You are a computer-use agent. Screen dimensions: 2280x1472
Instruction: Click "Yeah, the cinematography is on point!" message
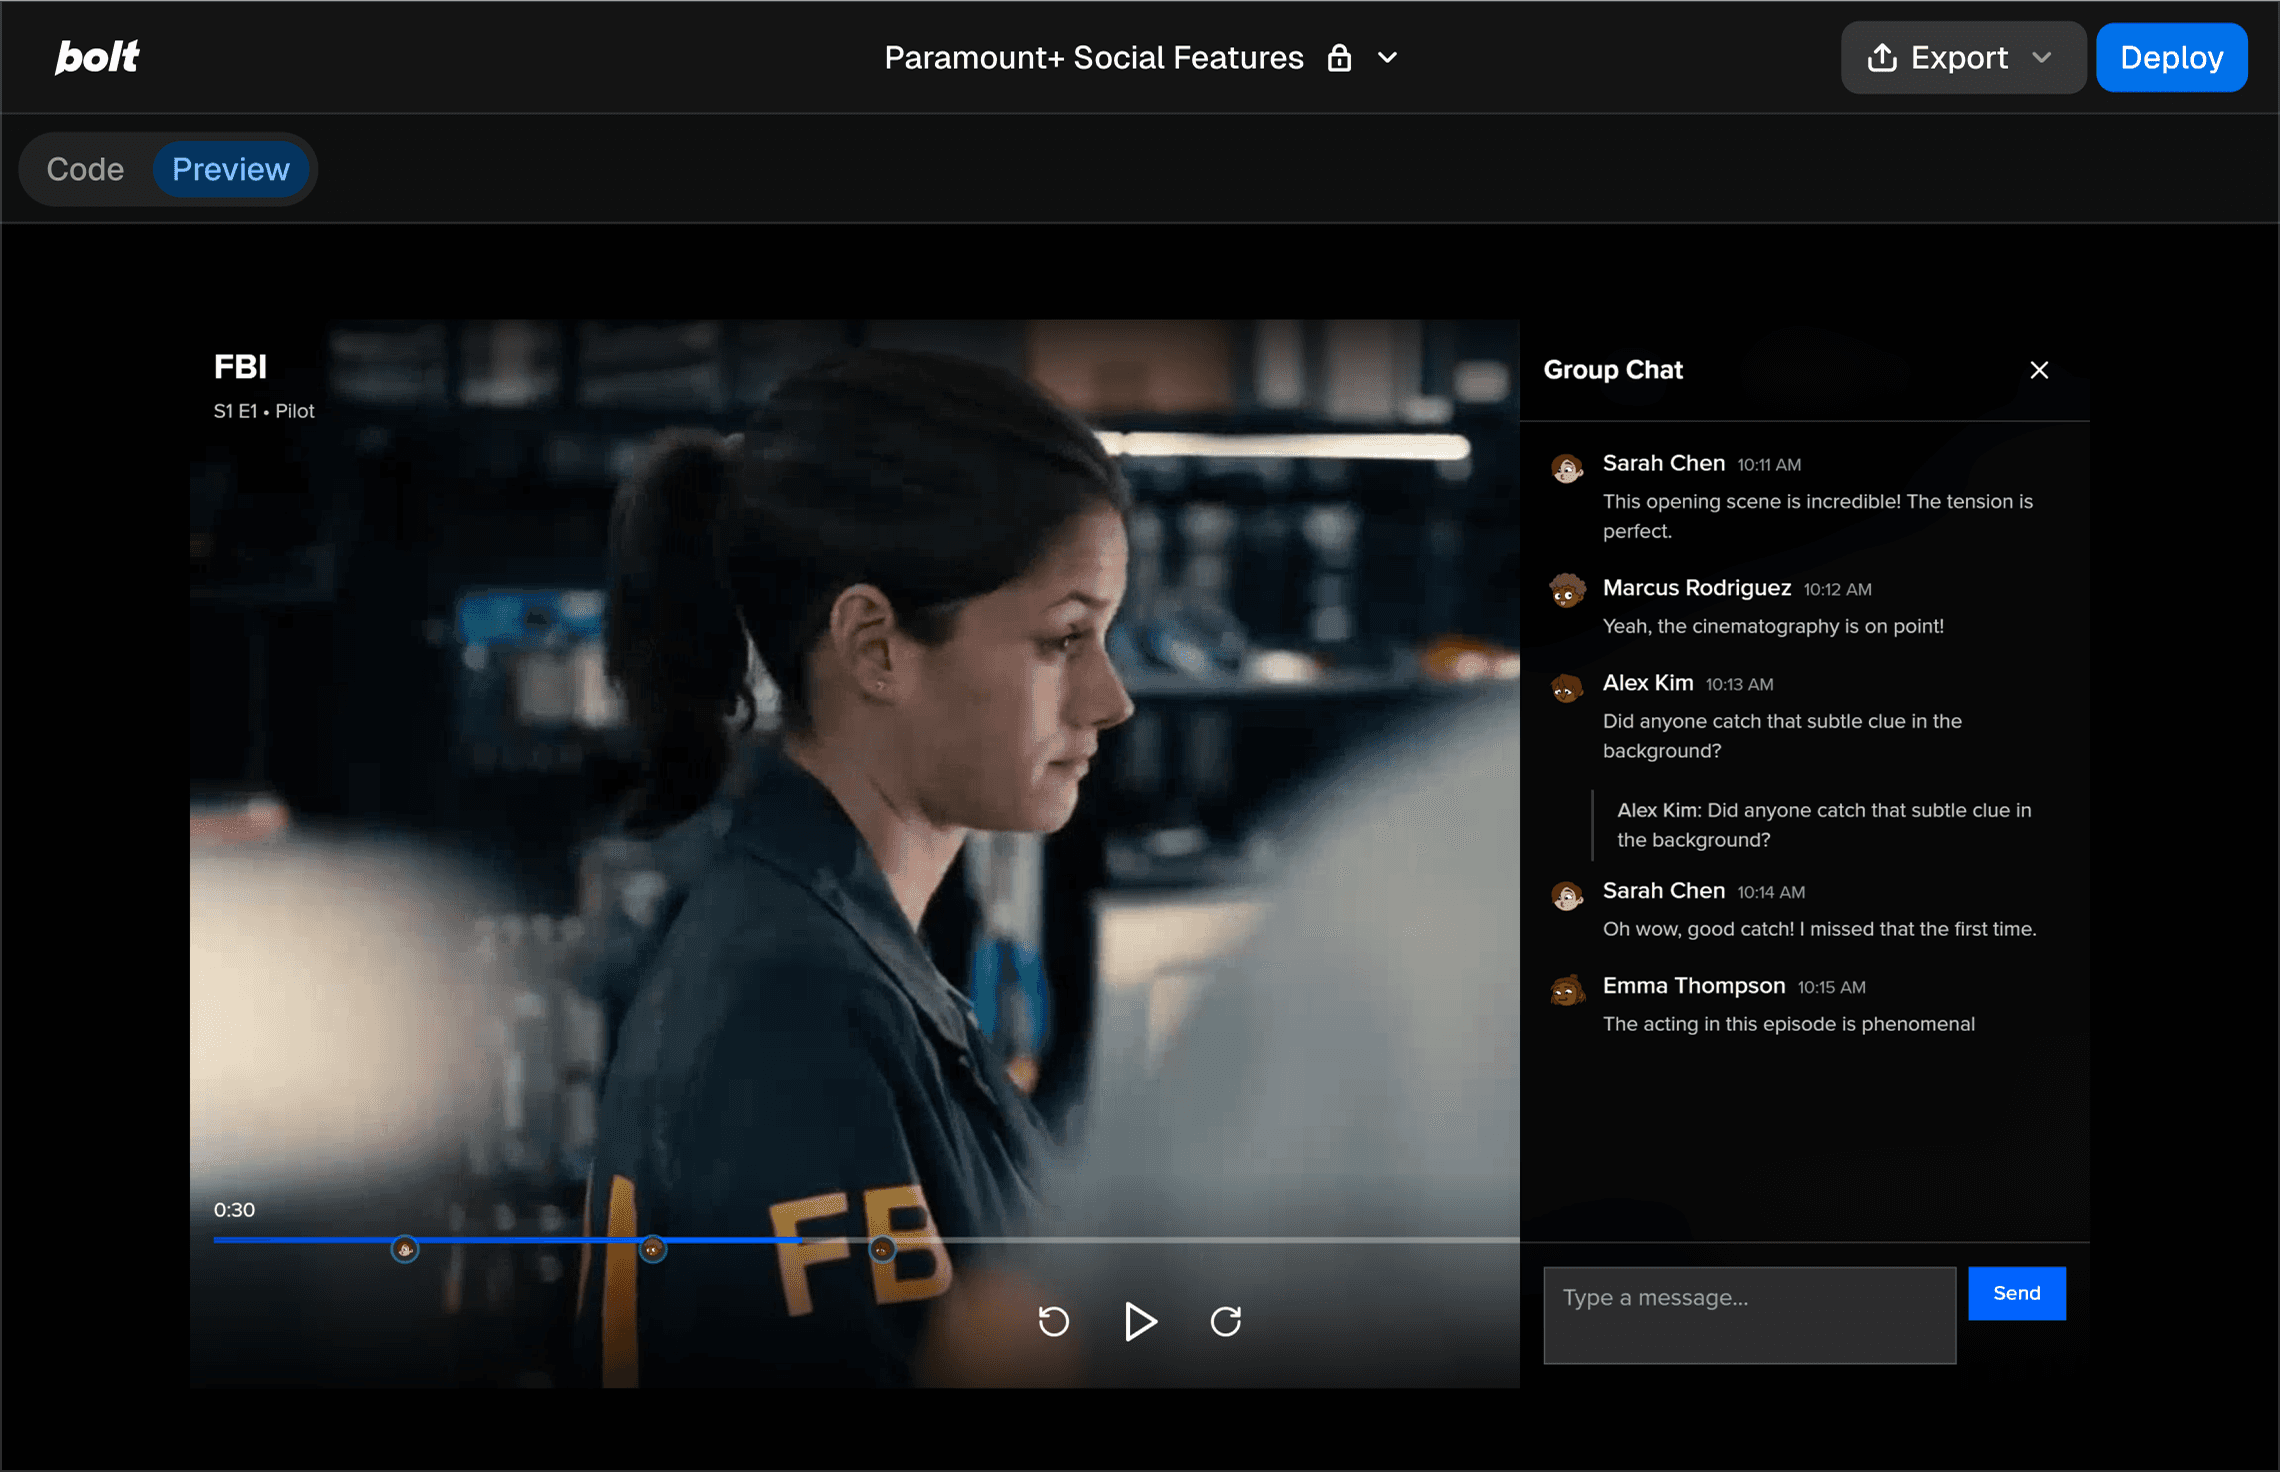click(x=1773, y=626)
